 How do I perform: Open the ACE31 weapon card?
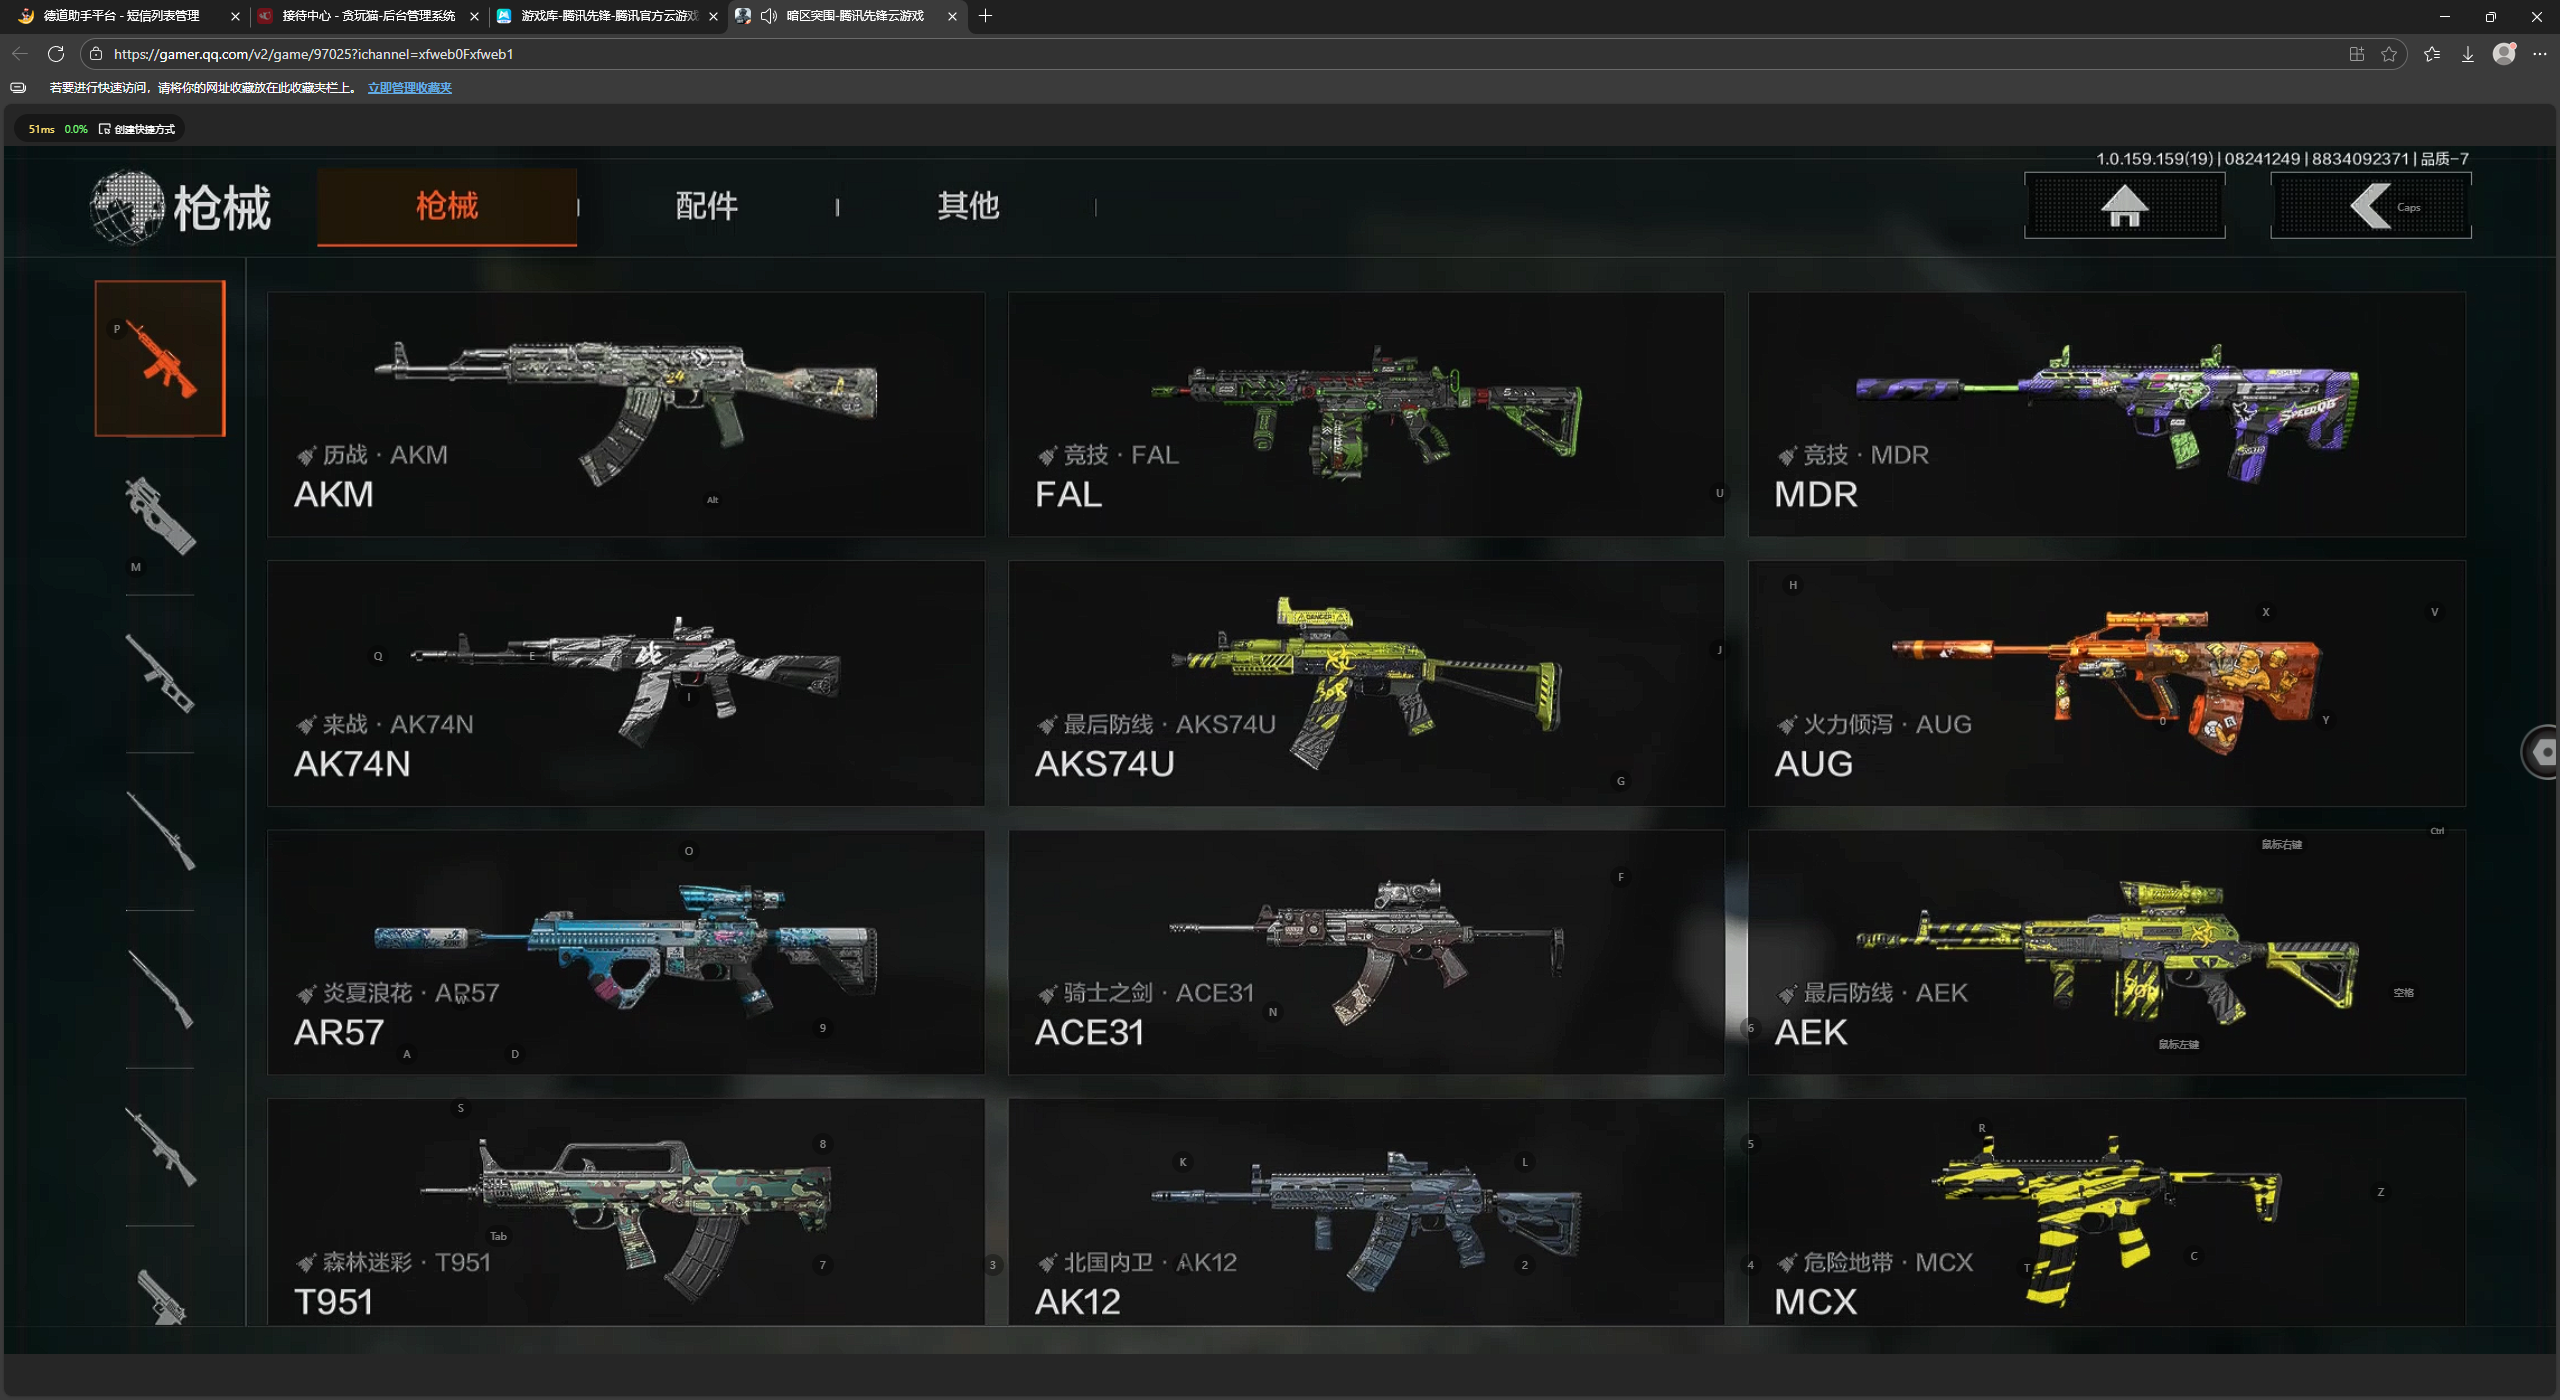tap(1366, 952)
